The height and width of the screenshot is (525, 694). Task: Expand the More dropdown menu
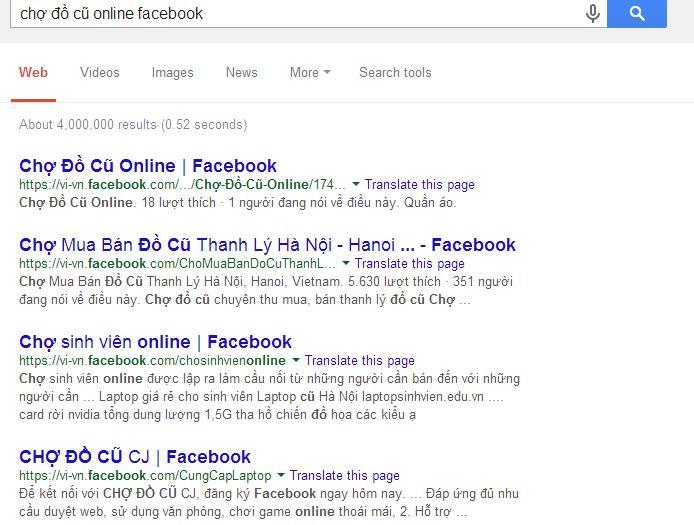309,72
